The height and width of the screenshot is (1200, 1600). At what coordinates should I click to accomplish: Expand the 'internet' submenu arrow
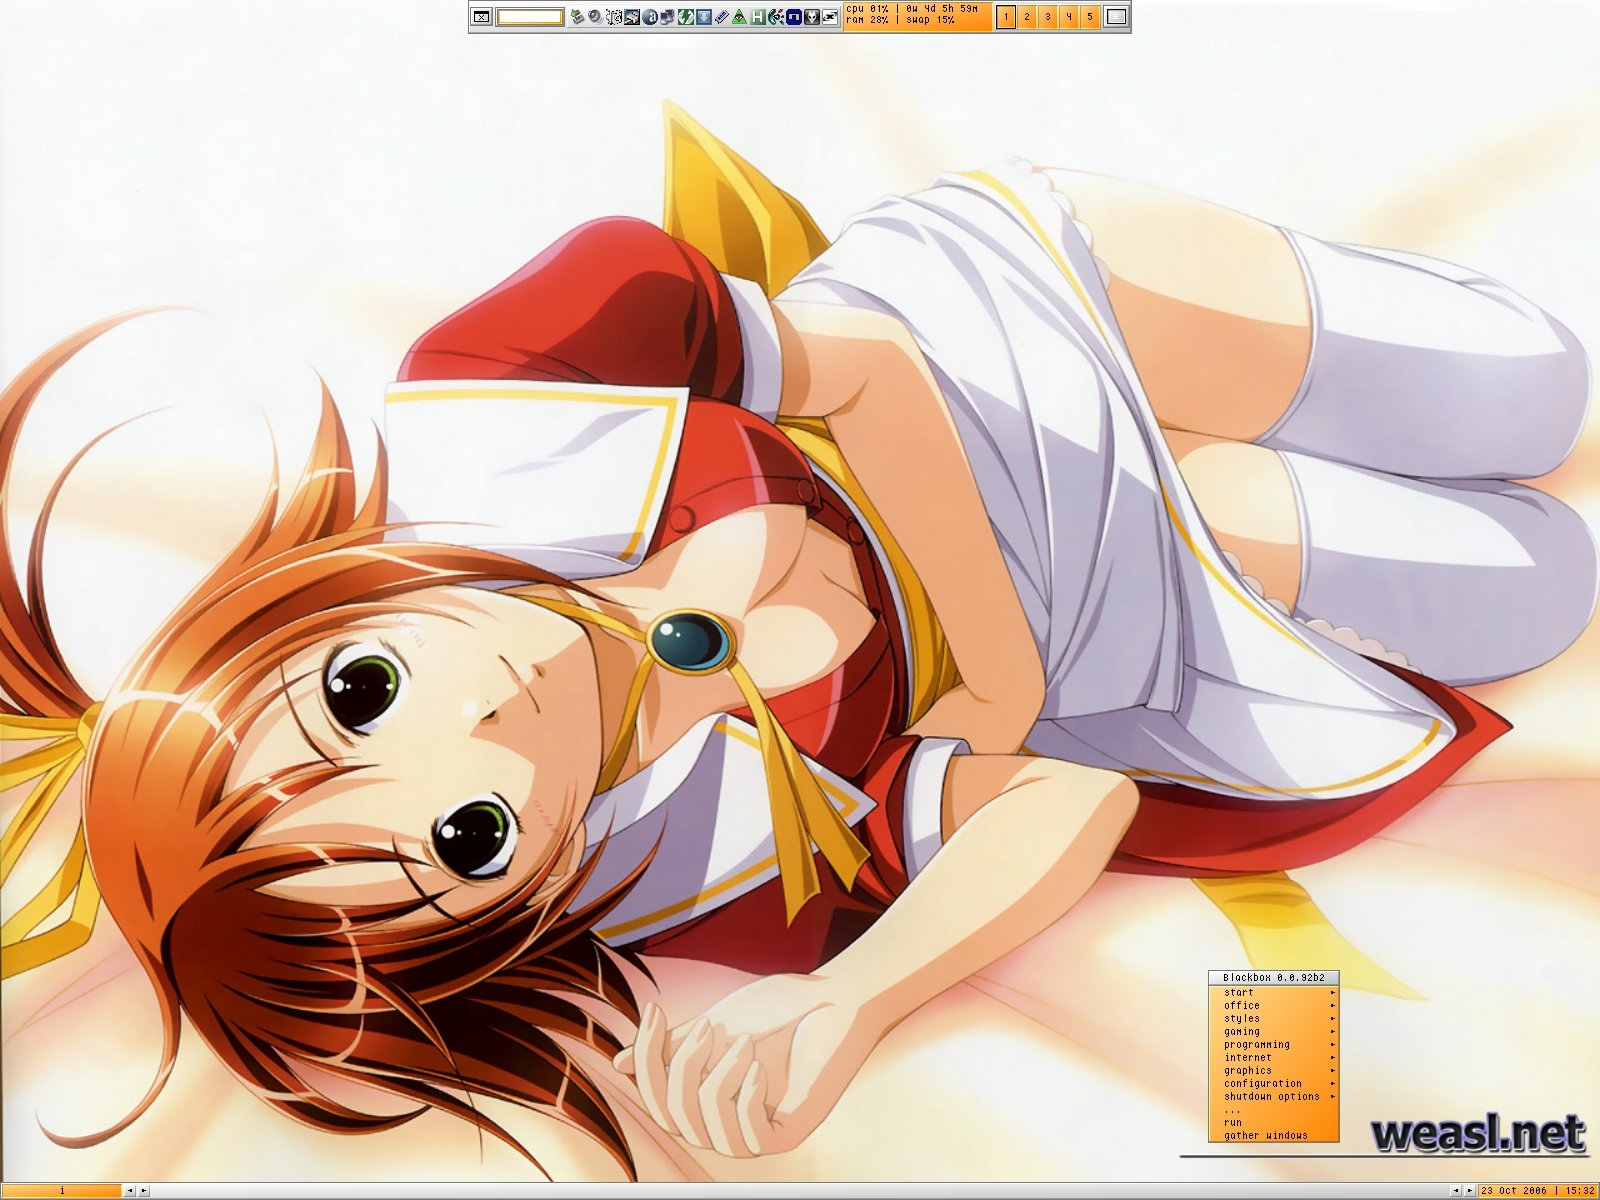click(1332, 1058)
